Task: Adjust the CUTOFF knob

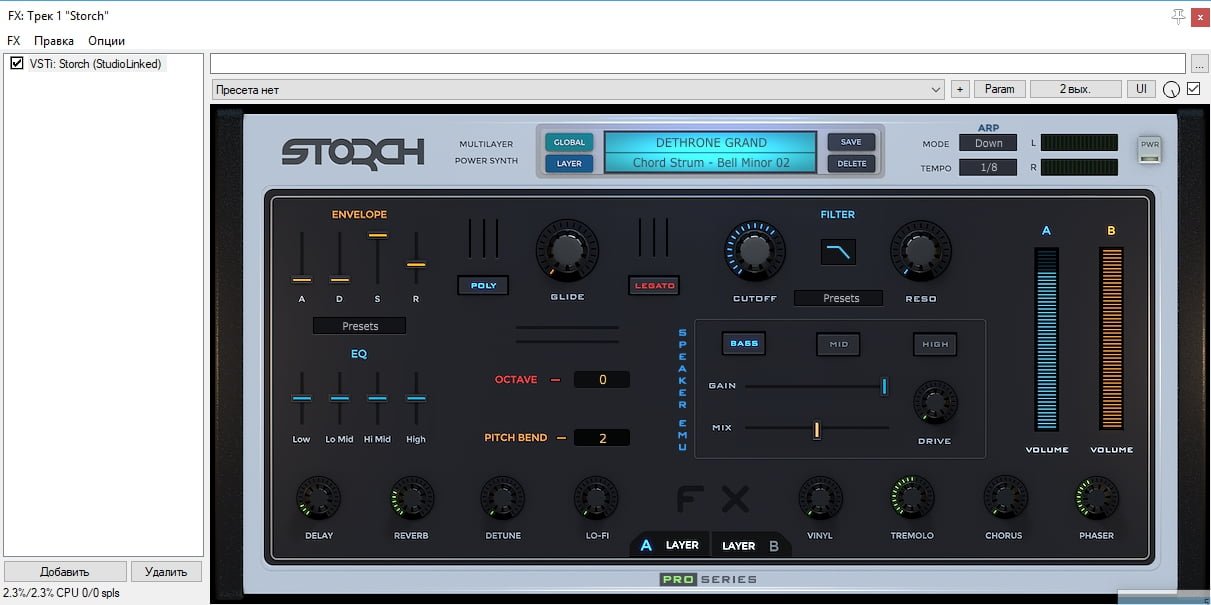Action: (x=755, y=251)
